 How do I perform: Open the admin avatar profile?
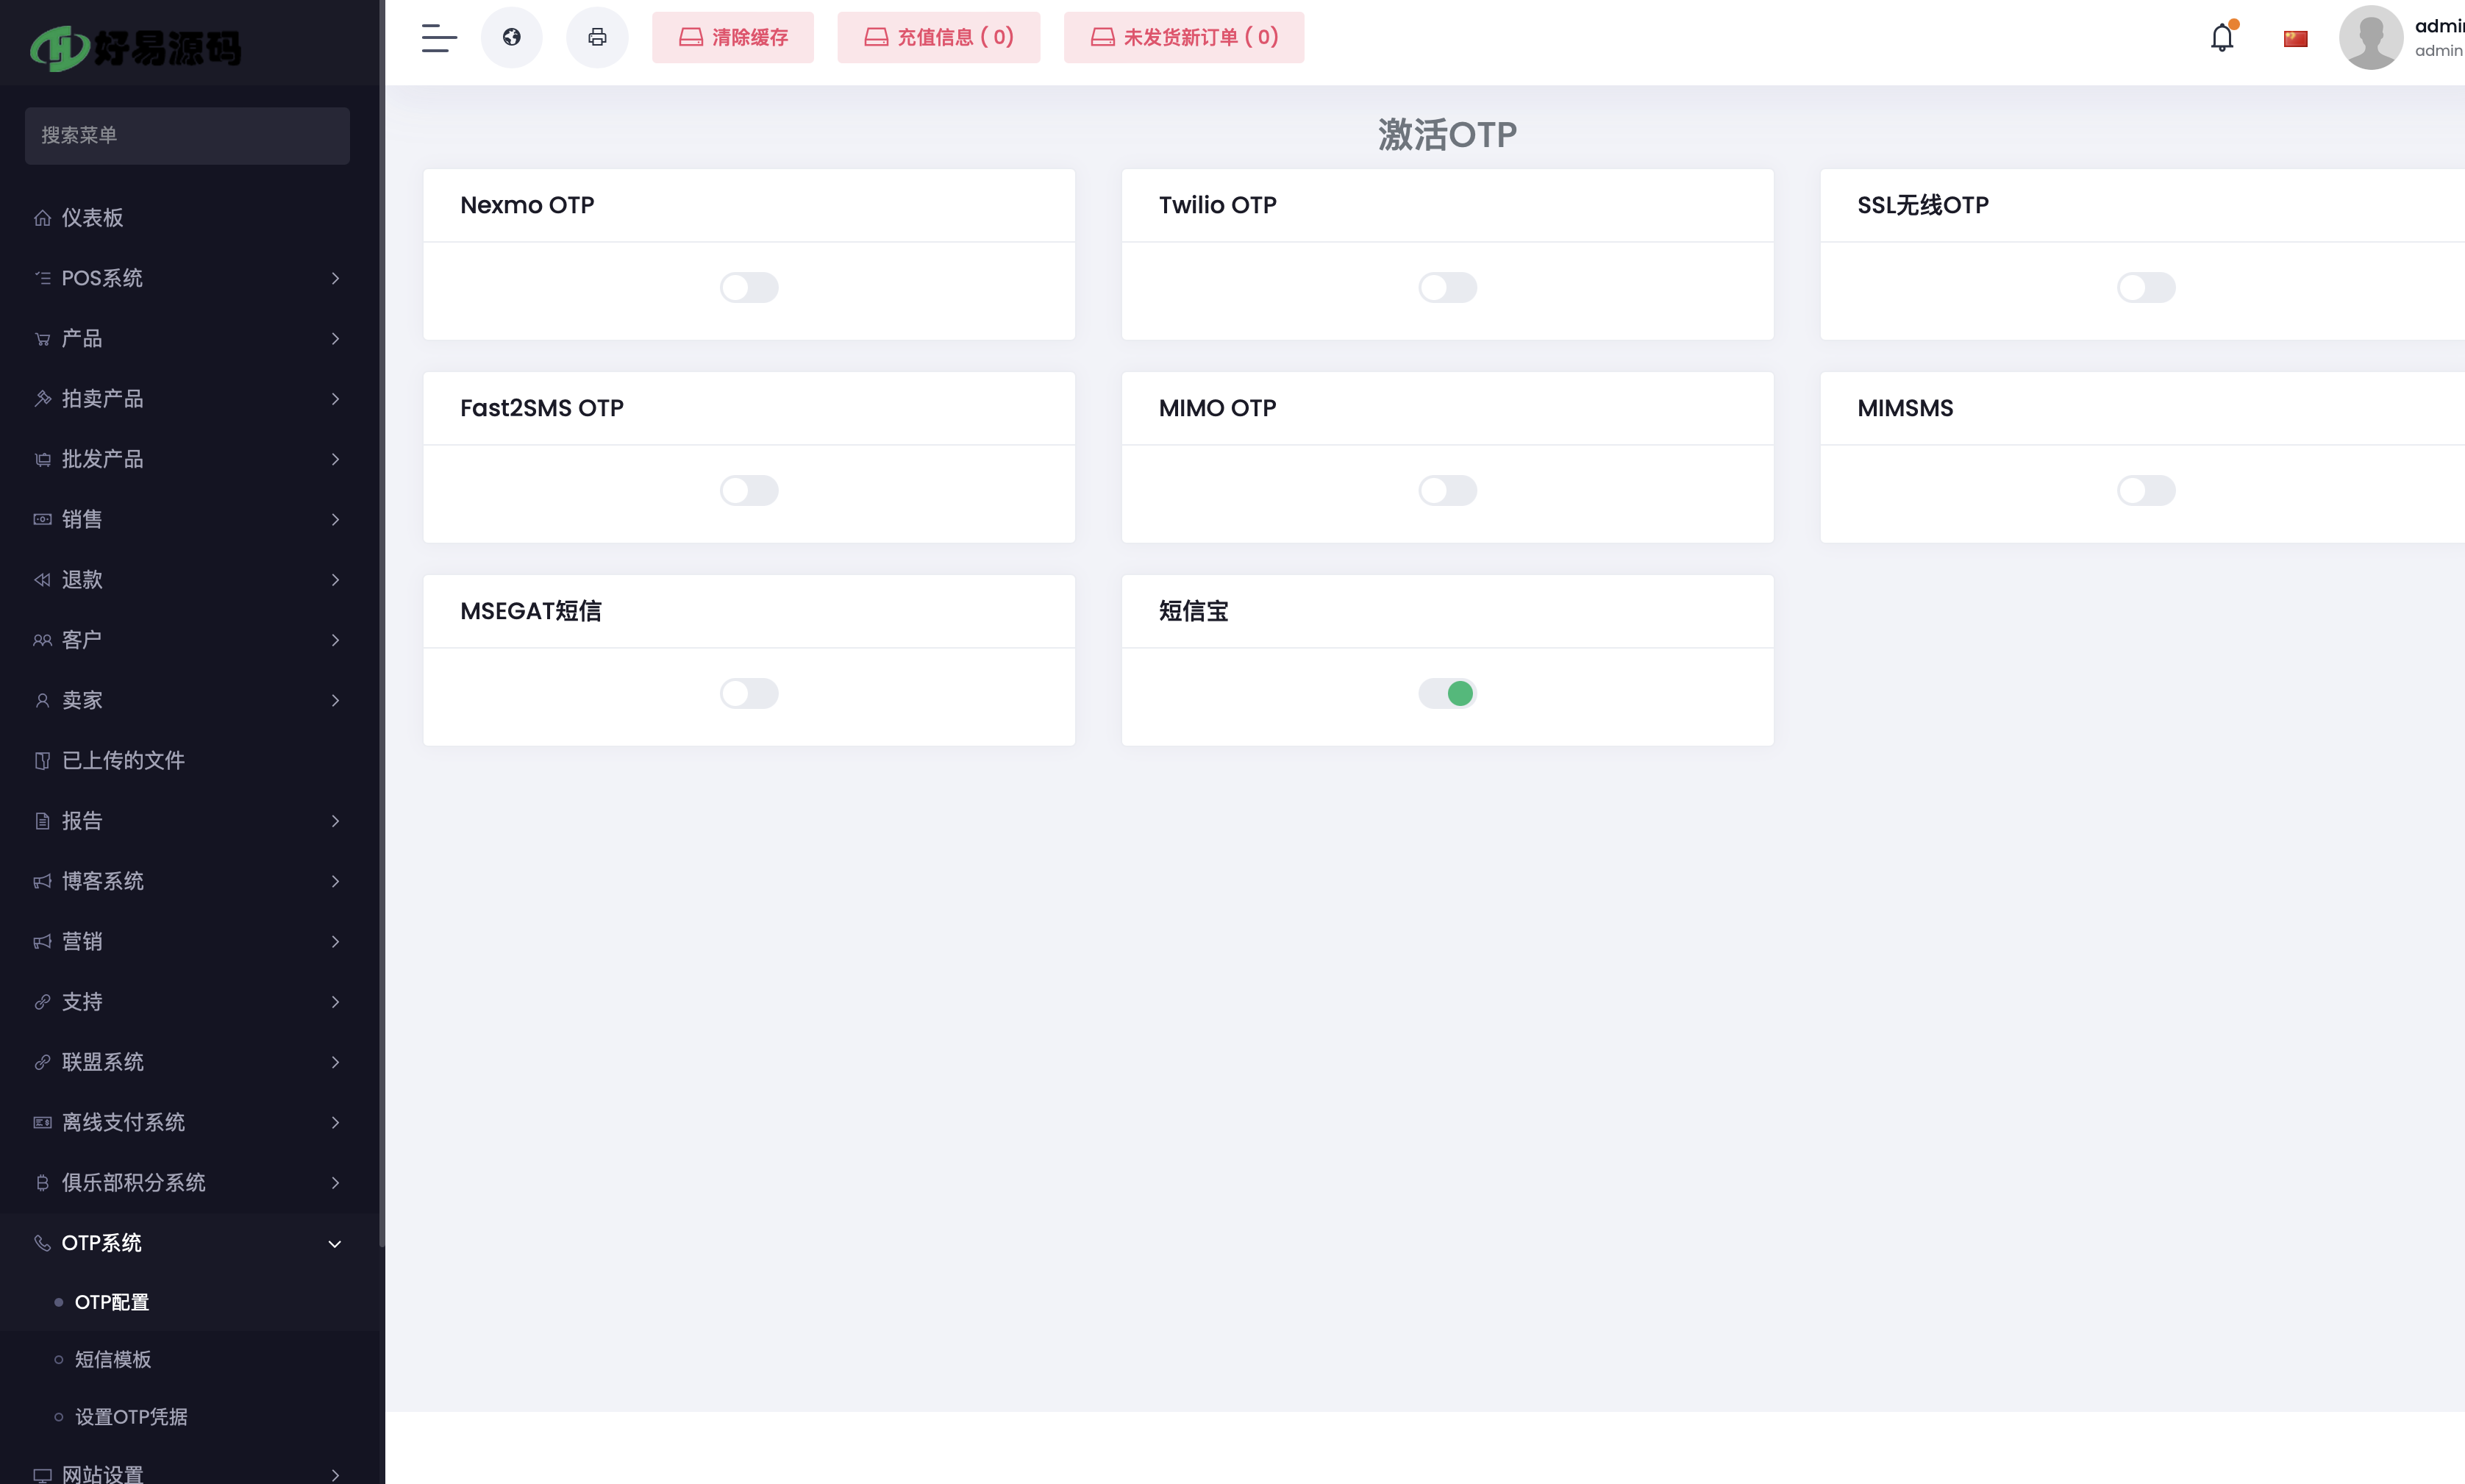(x=2370, y=38)
